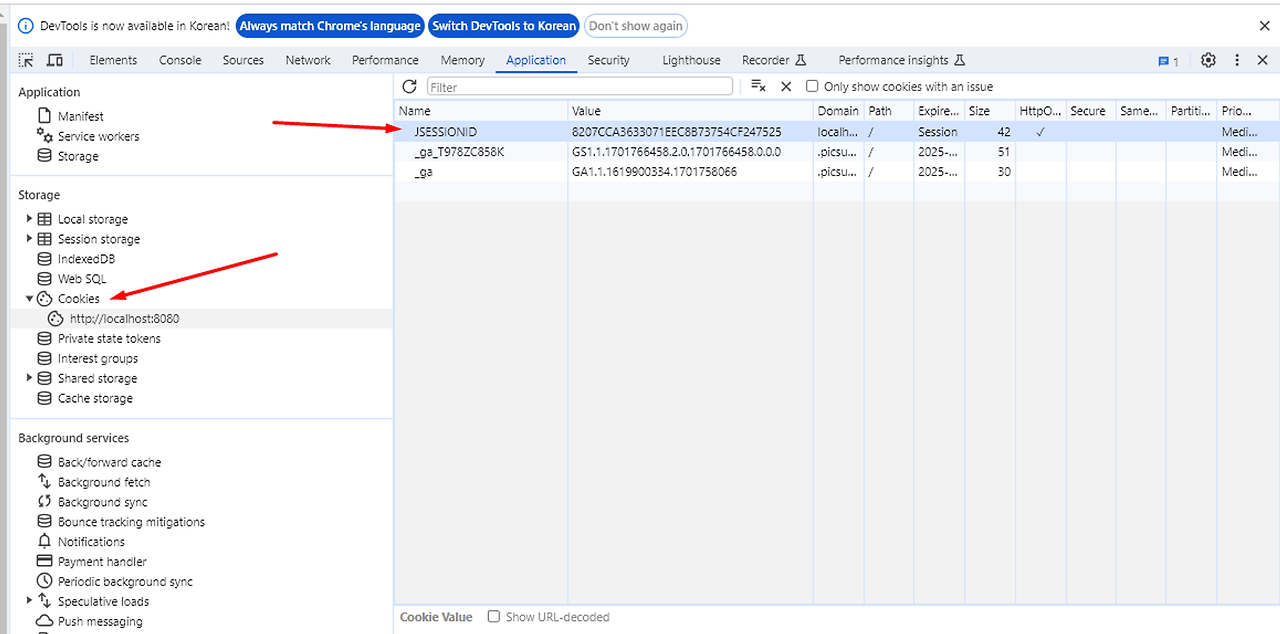Image resolution: width=1280 pixels, height=634 pixels.
Task: Click the Manifest file icon
Action: coord(44,116)
